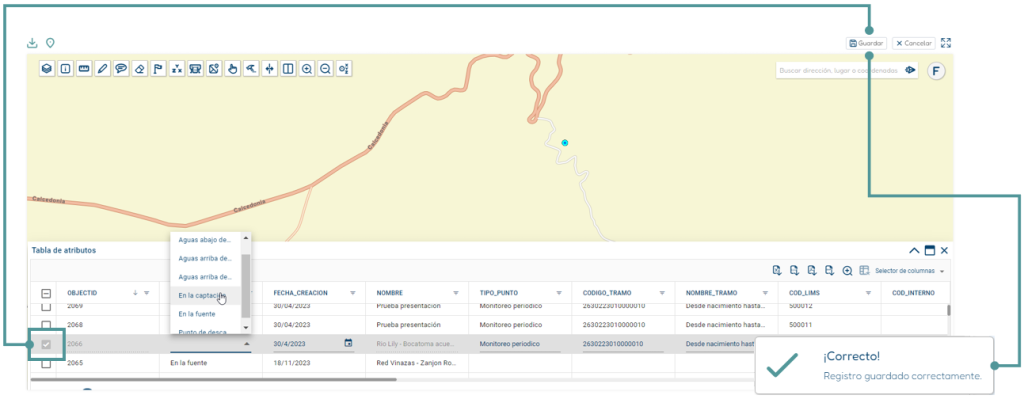
Task: Zoom in on the map
Action: tap(306, 69)
